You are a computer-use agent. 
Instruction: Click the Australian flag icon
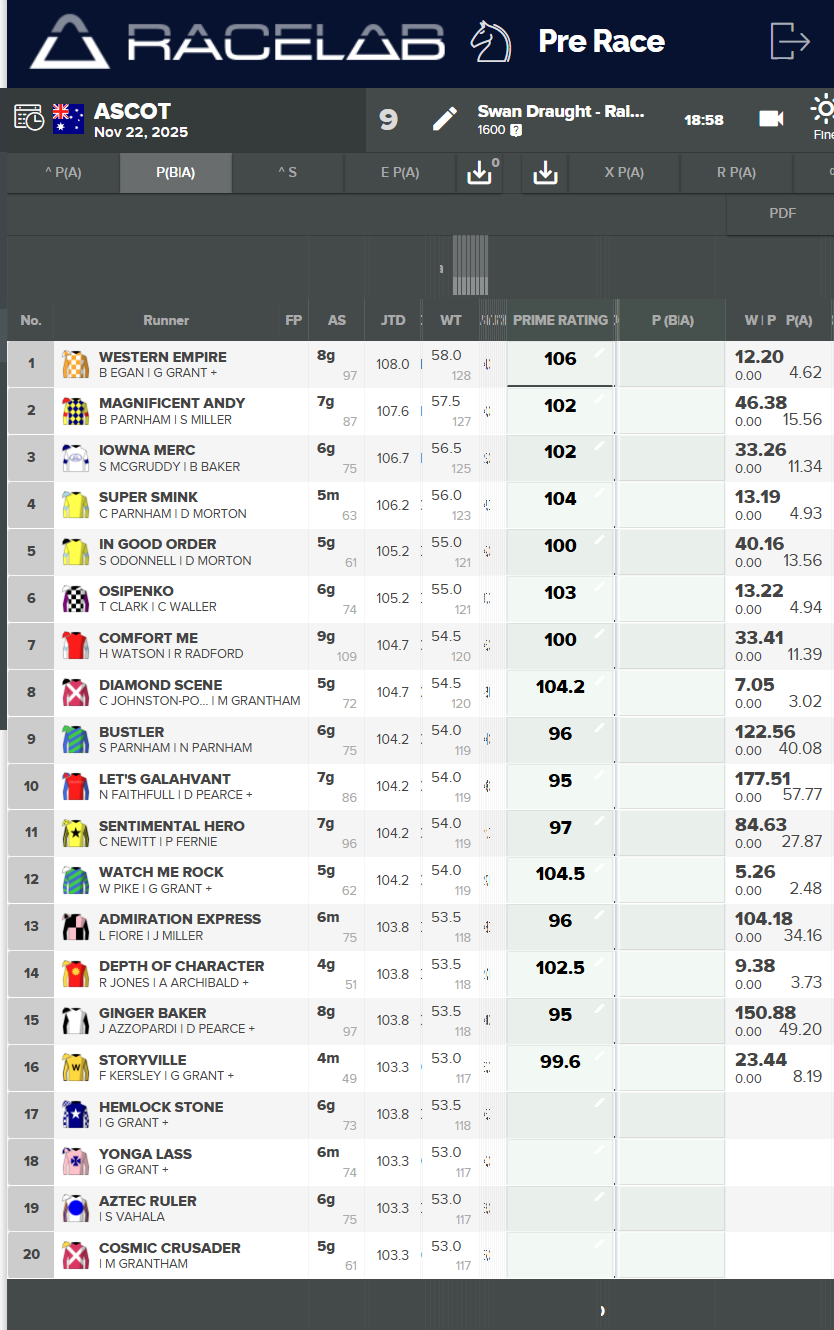(x=68, y=118)
